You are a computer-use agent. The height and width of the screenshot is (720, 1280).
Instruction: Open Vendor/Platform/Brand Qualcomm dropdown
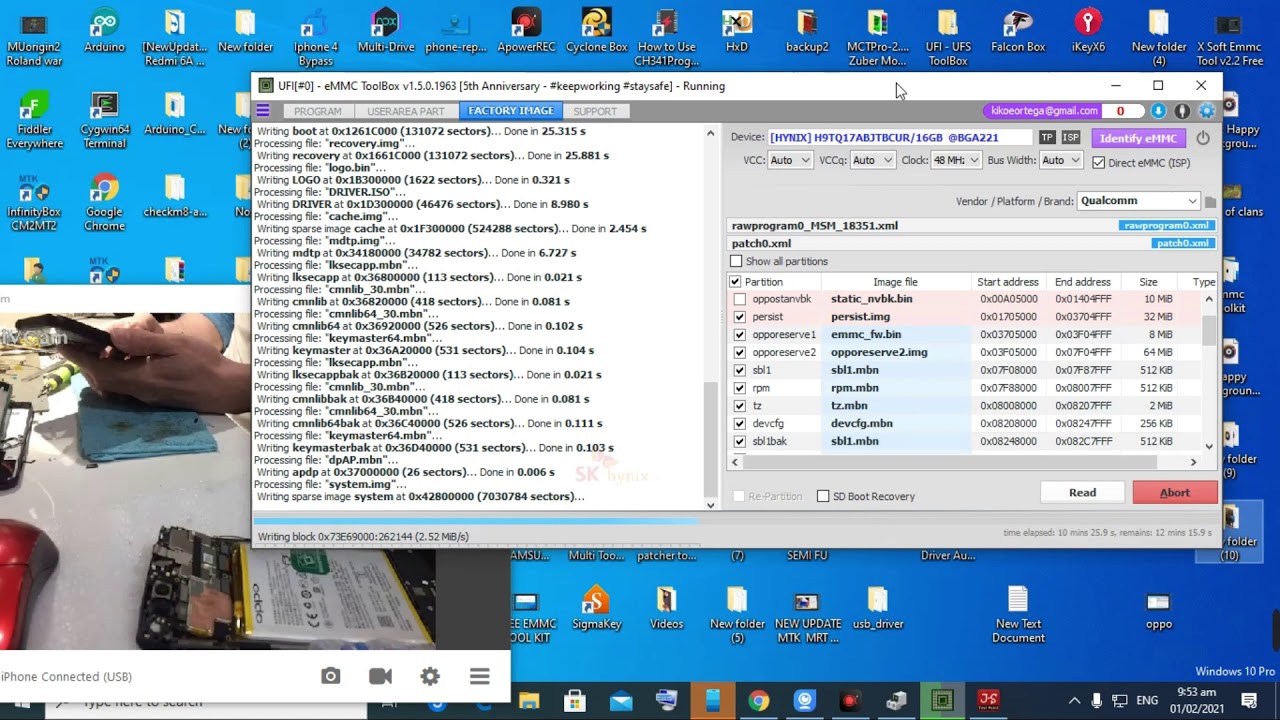tap(1138, 201)
